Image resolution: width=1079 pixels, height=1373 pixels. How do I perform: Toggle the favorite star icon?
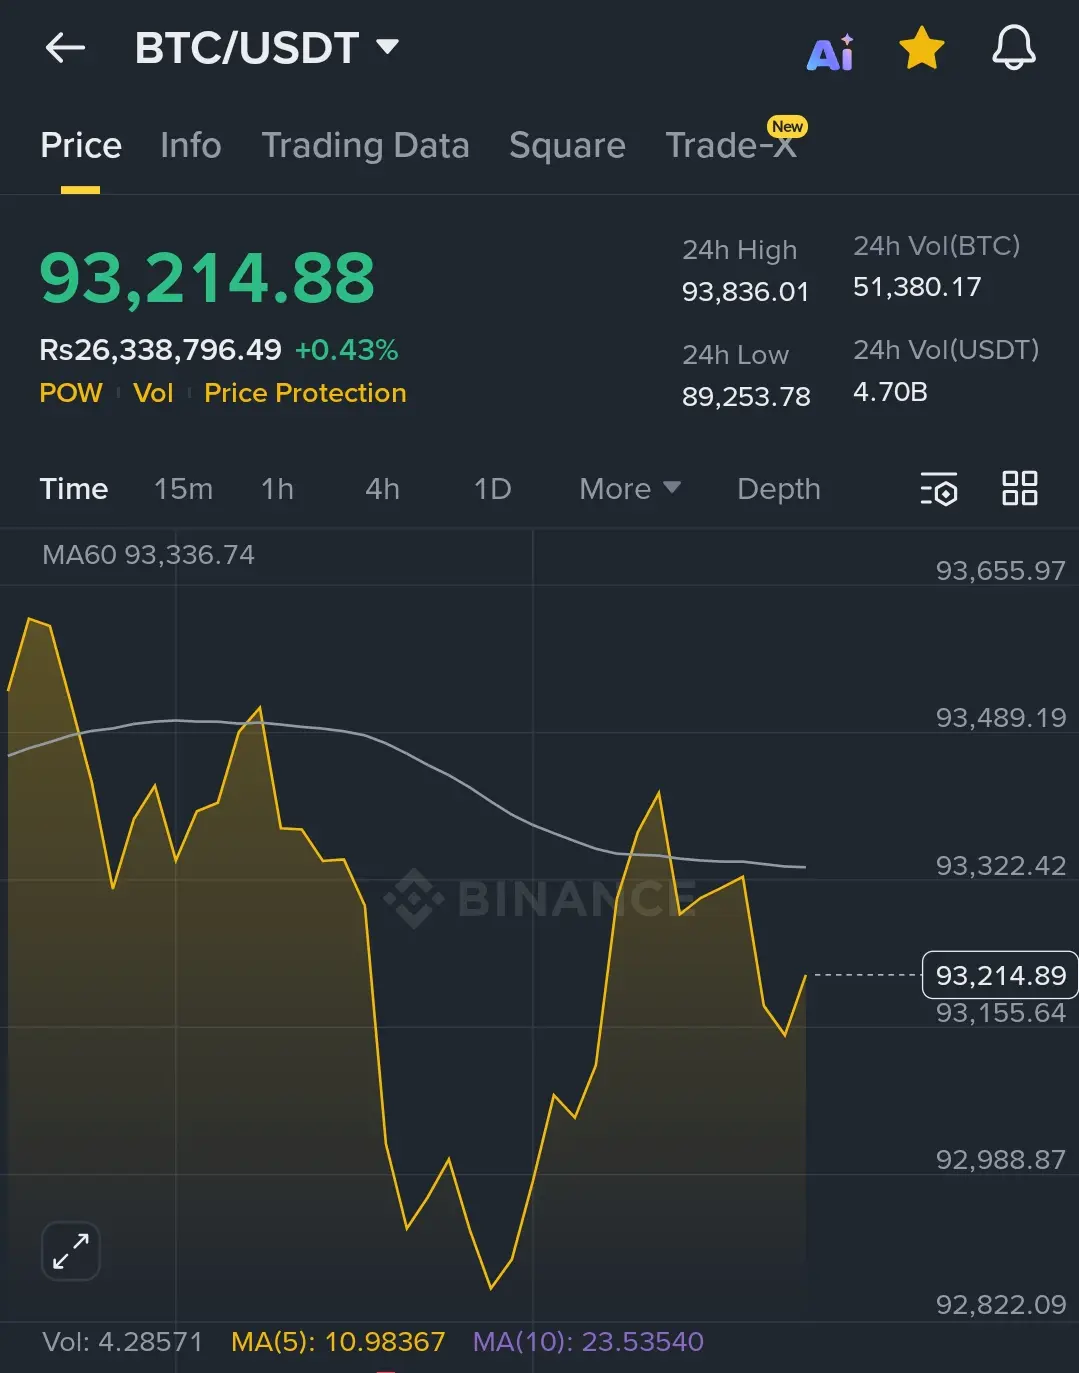point(921,49)
